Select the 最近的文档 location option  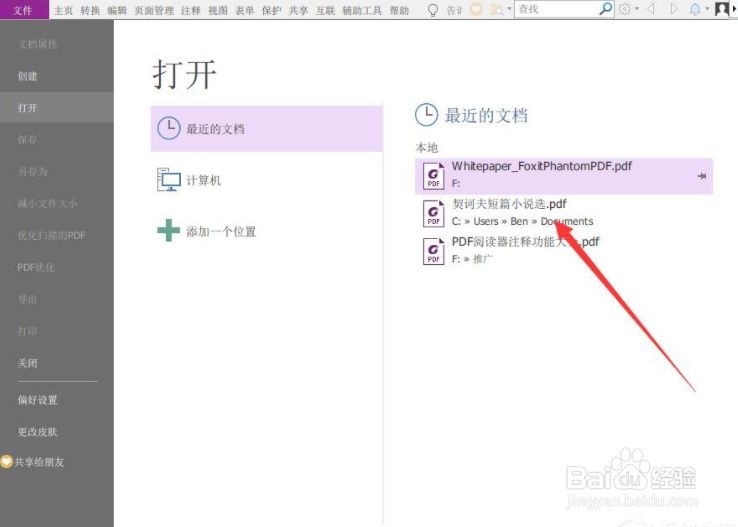click(266, 128)
